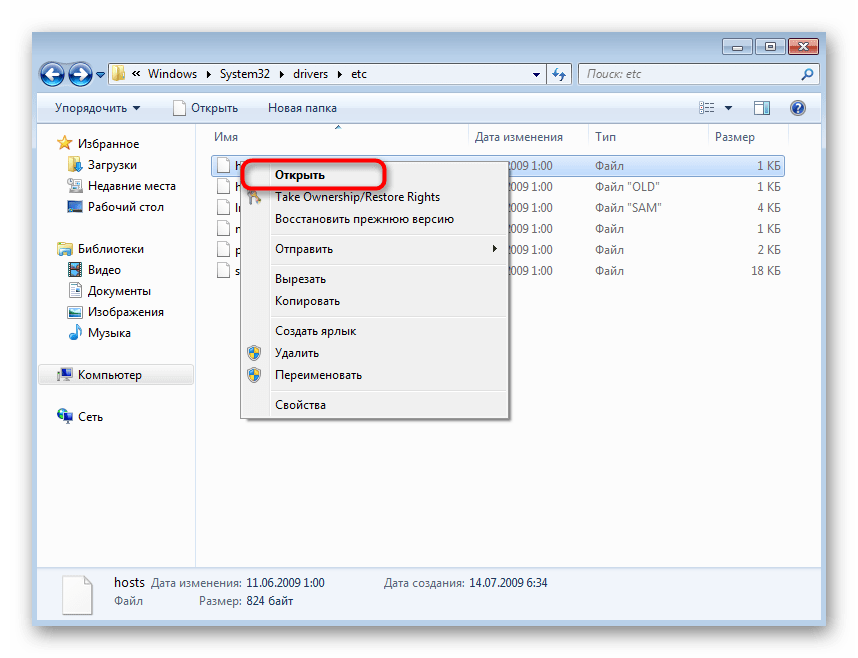Open the Упорядочить dropdown menu
The height and width of the screenshot is (658, 858).
pyautogui.click(x=97, y=108)
